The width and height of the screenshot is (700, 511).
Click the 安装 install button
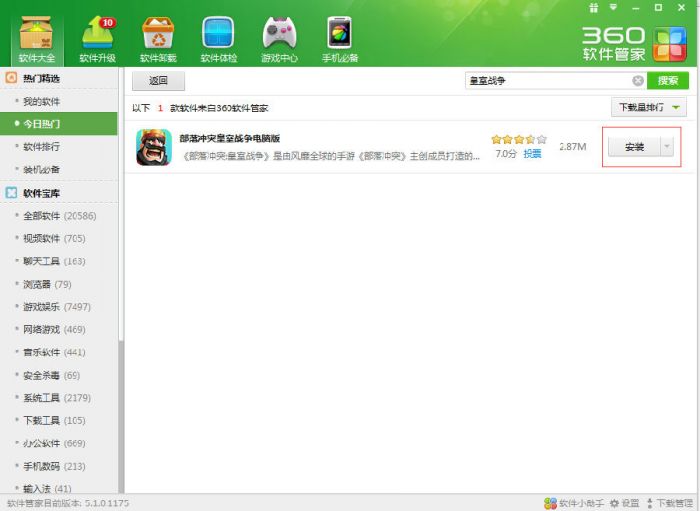634,147
